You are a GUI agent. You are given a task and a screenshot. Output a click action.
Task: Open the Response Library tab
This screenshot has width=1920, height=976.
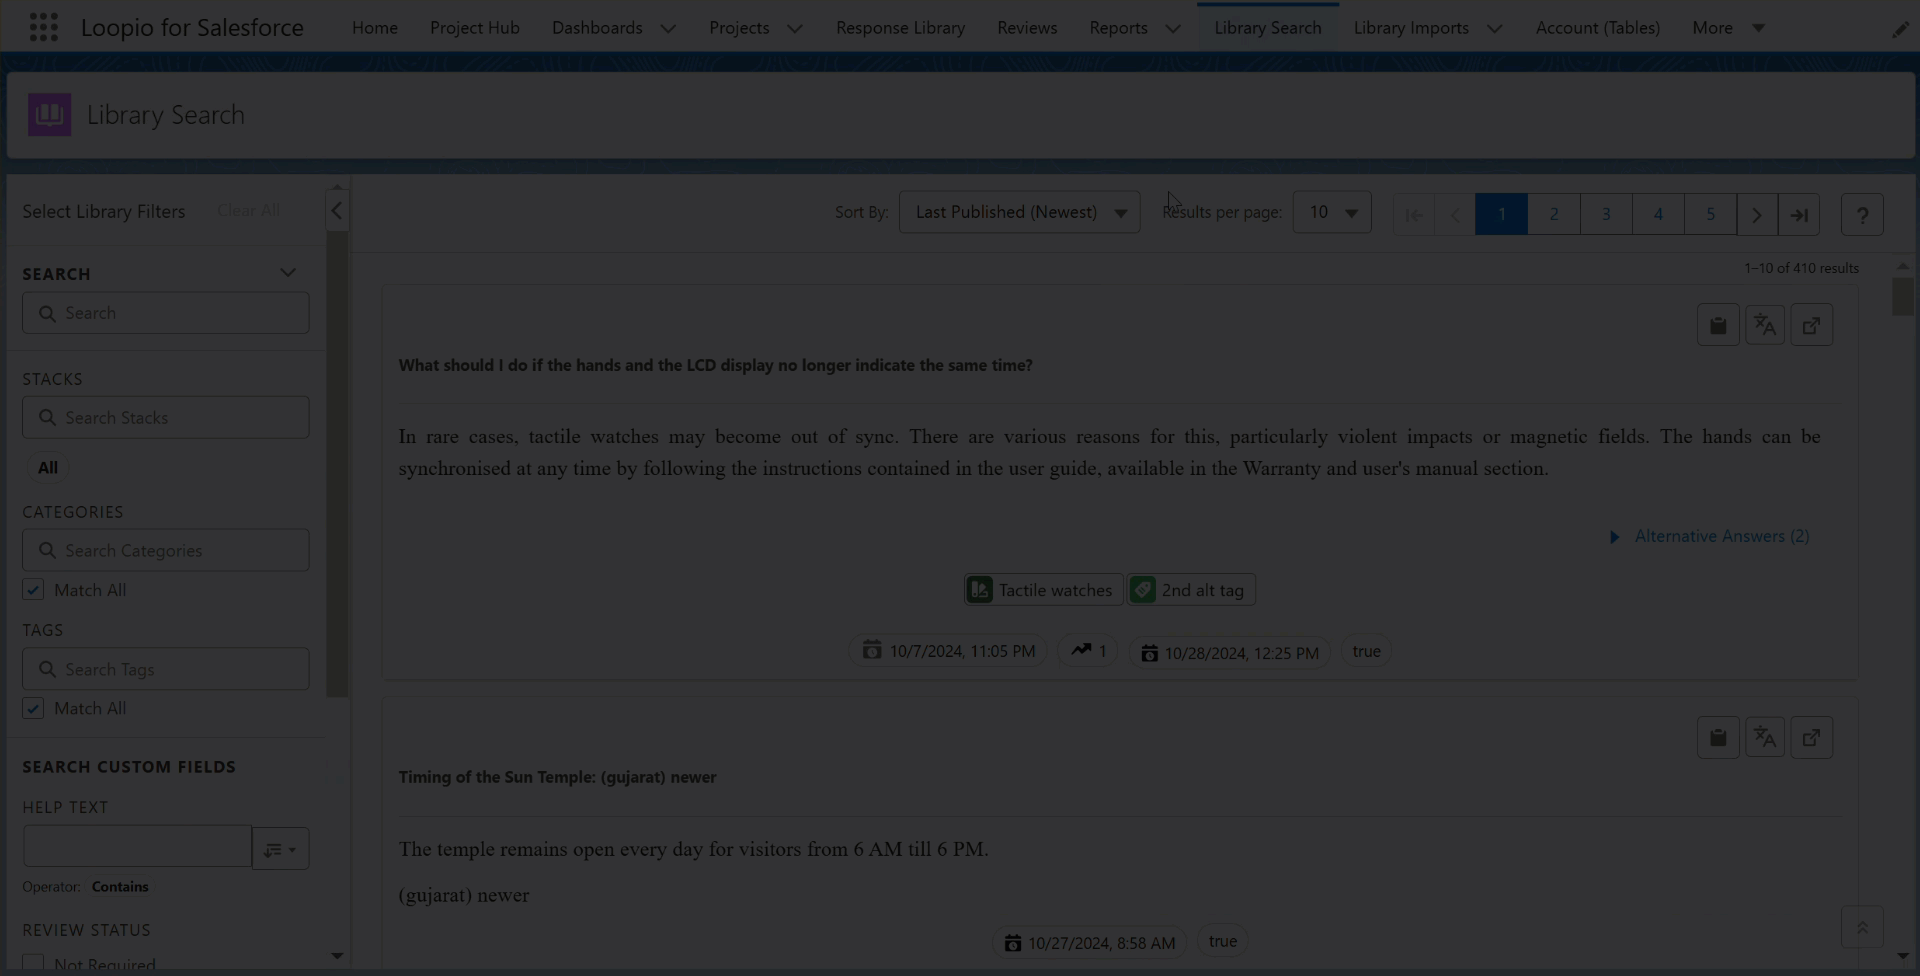click(x=900, y=28)
